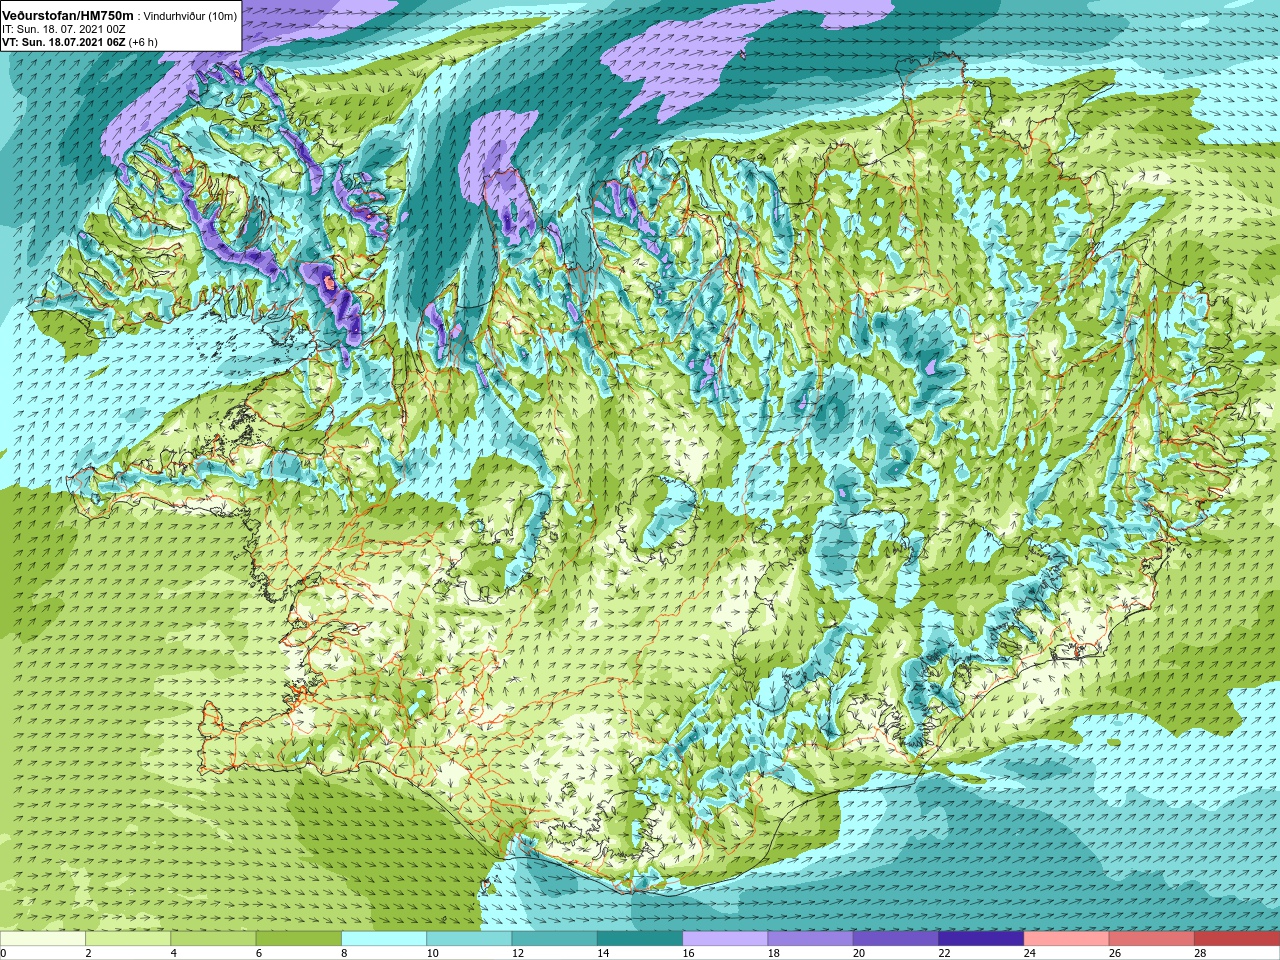Click the light green 2–4 legend swatch
The height and width of the screenshot is (960, 1280).
tap(128, 938)
